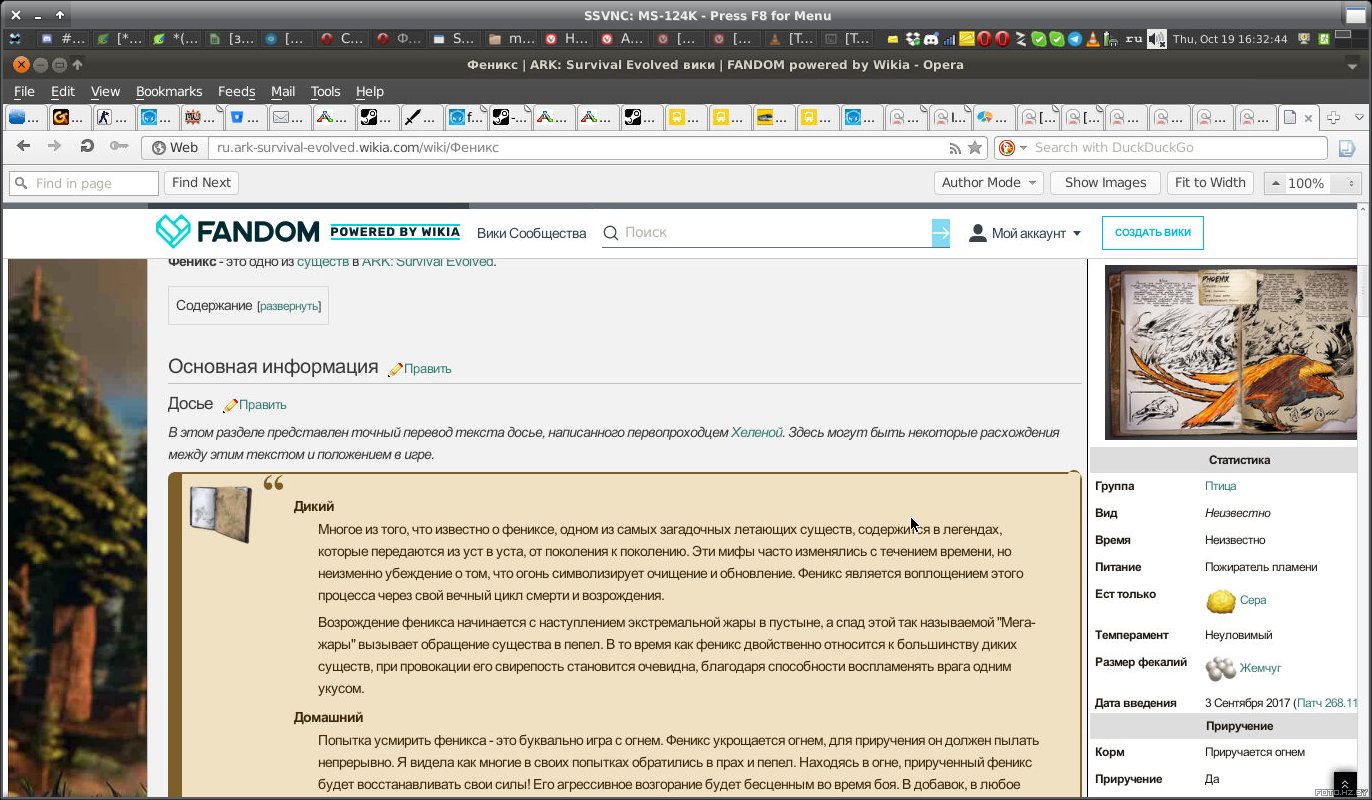
Task: Open the DuckDuckGo search engine dropdown arrow
Action: click(x=1023, y=148)
